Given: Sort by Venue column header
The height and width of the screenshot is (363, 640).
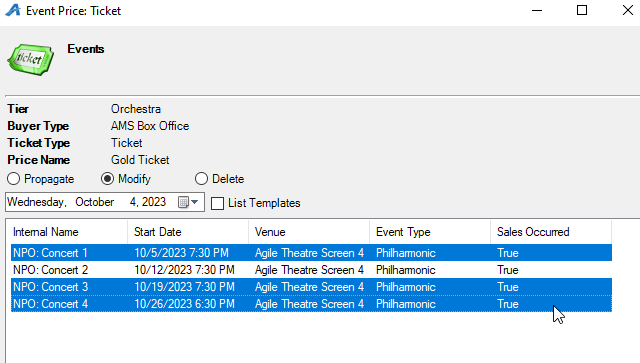Looking at the screenshot, I should (309, 232).
